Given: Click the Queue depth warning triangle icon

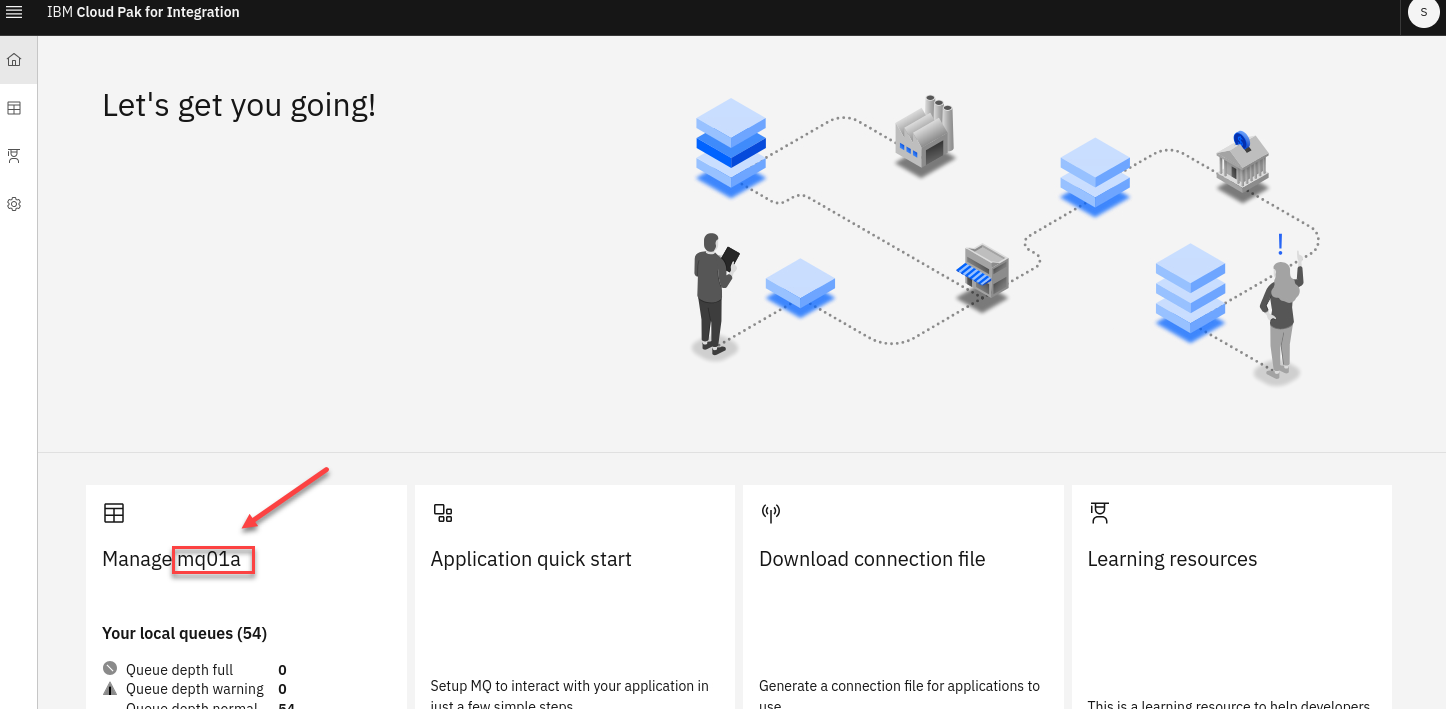Looking at the screenshot, I should coord(110,689).
